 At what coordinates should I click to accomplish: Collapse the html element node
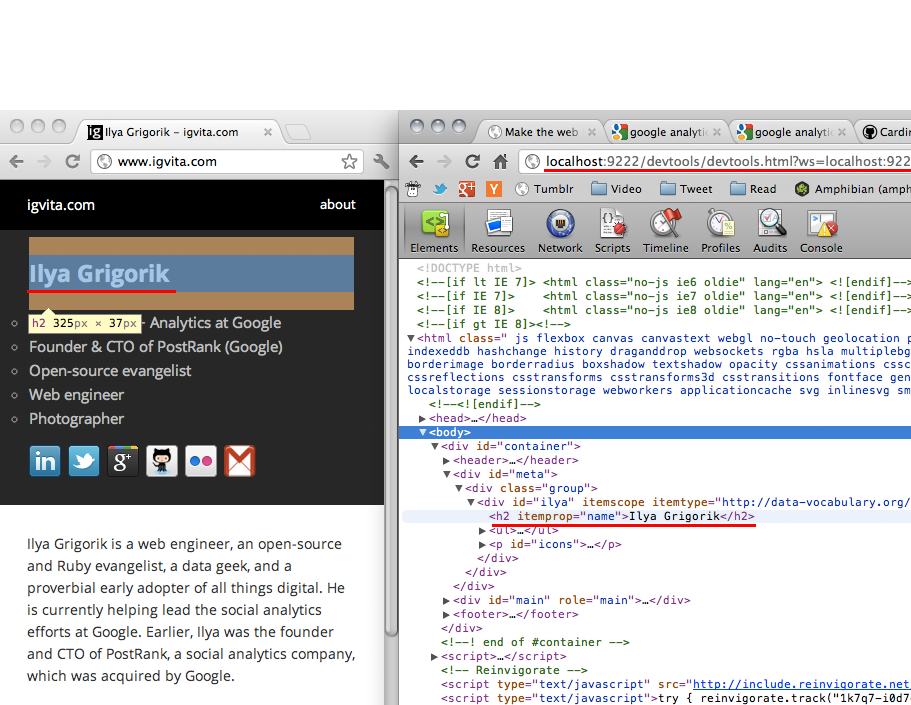(x=411, y=338)
